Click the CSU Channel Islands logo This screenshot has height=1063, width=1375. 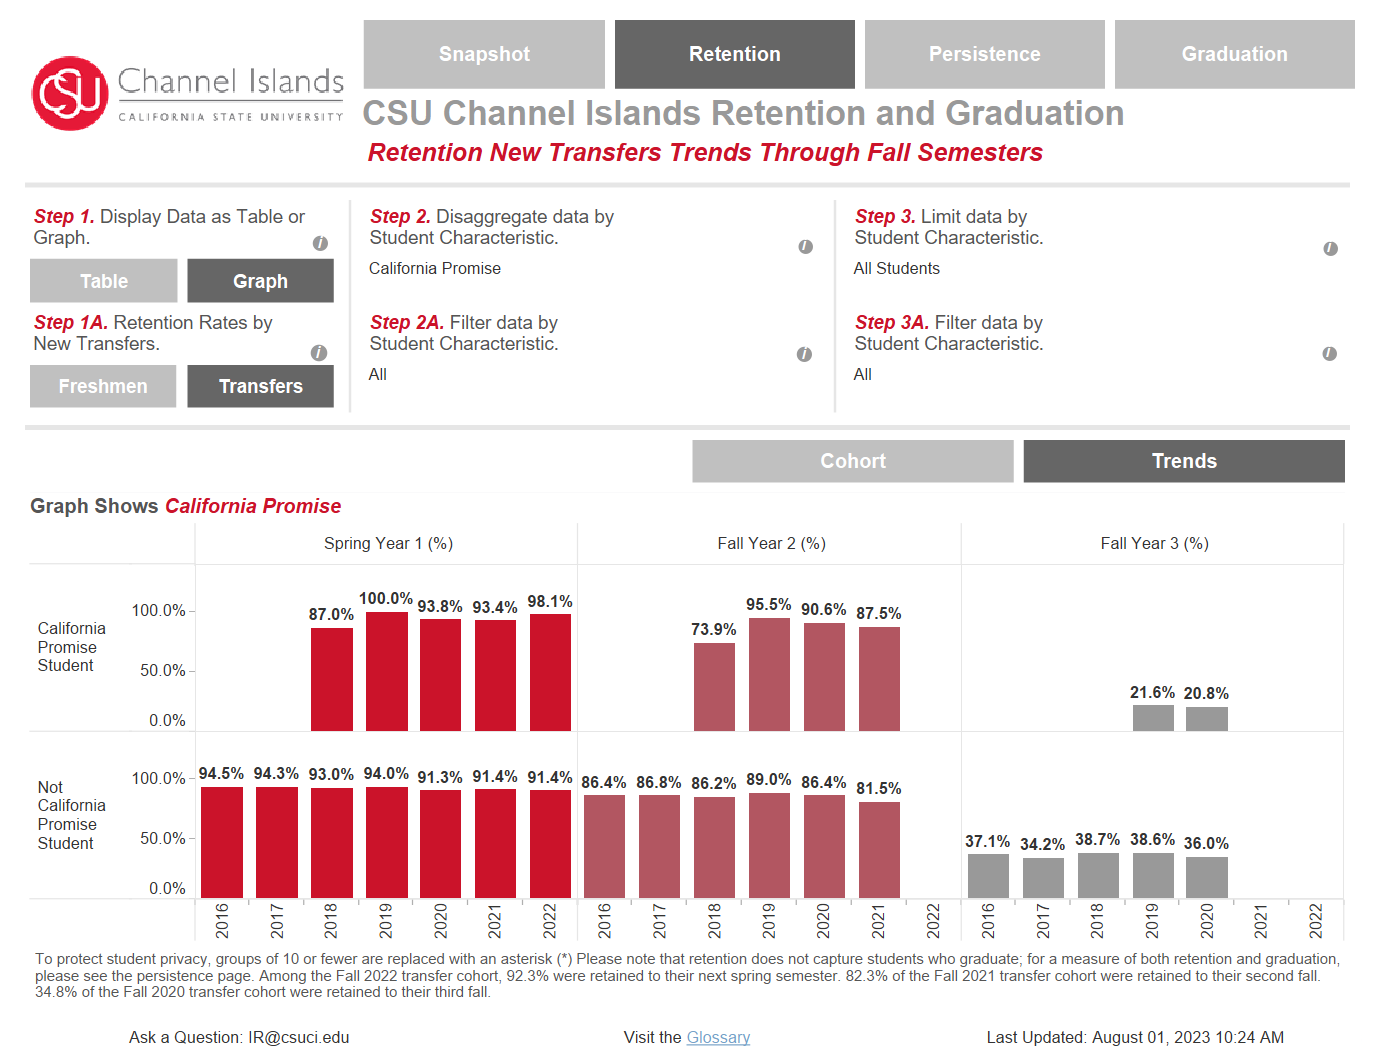pyautogui.click(x=188, y=93)
